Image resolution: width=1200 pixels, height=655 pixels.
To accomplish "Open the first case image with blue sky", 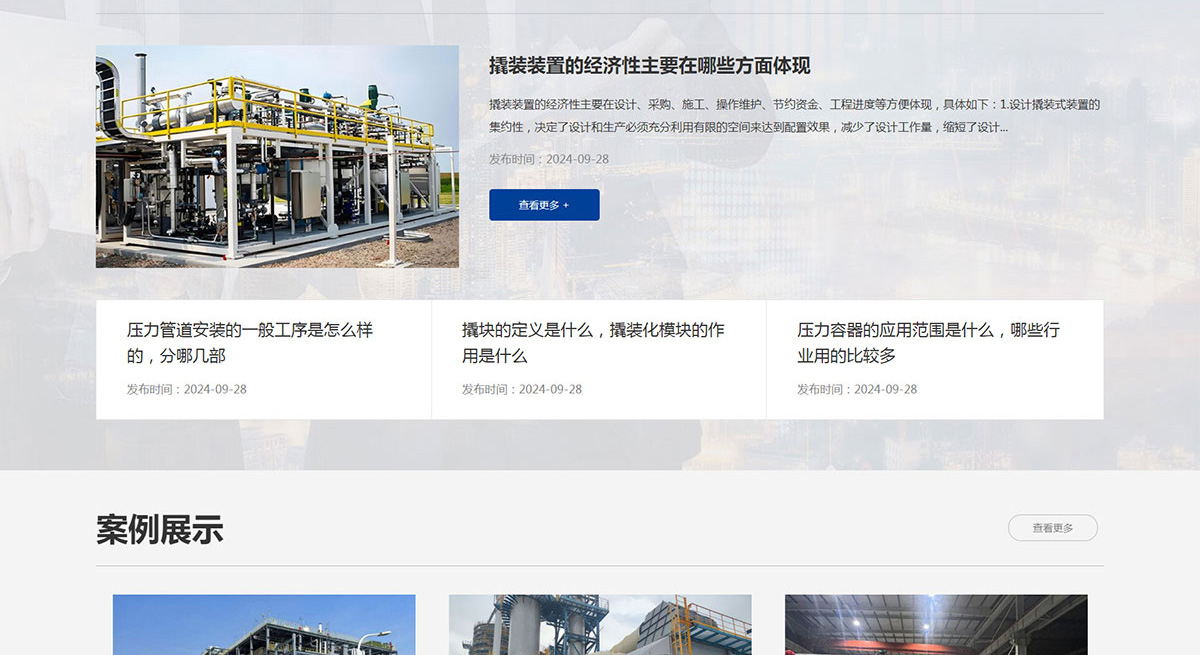I will click(x=264, y=625).
